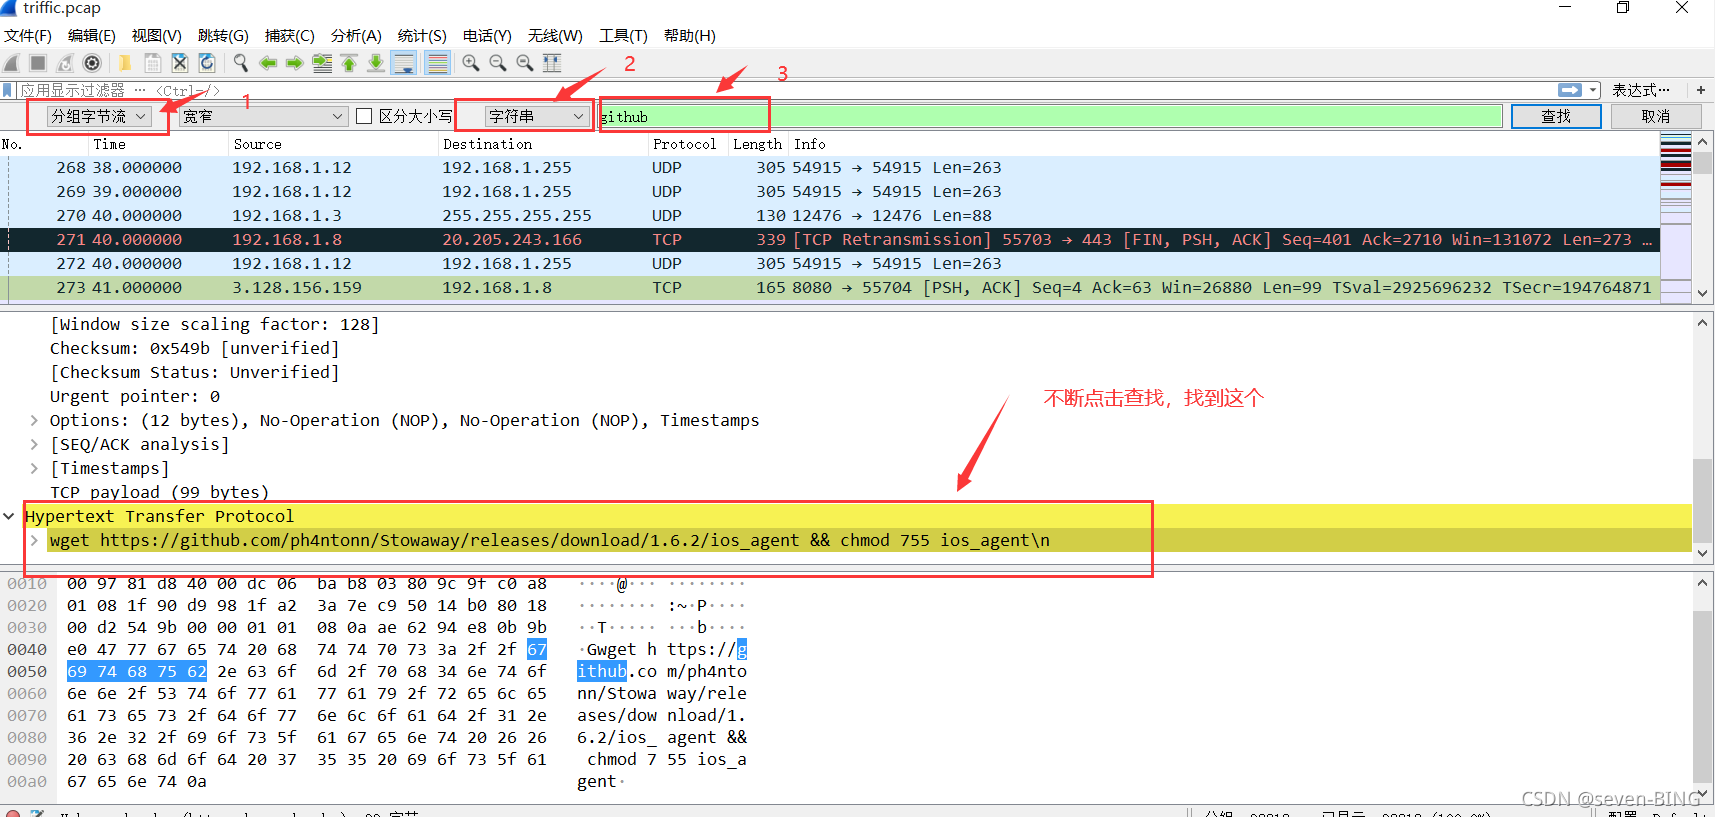Click the packet list color minimap

coord(1676,217)
